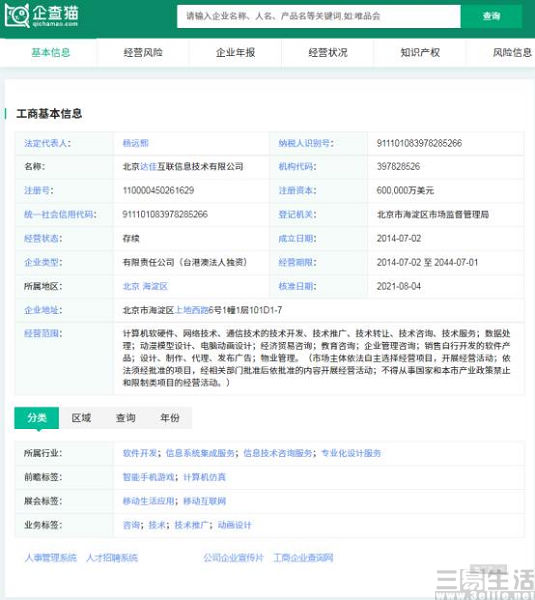The height and width of the screenshot is (600, 535).
Task: Click the green 查询 search button
Action: (491, 16)
